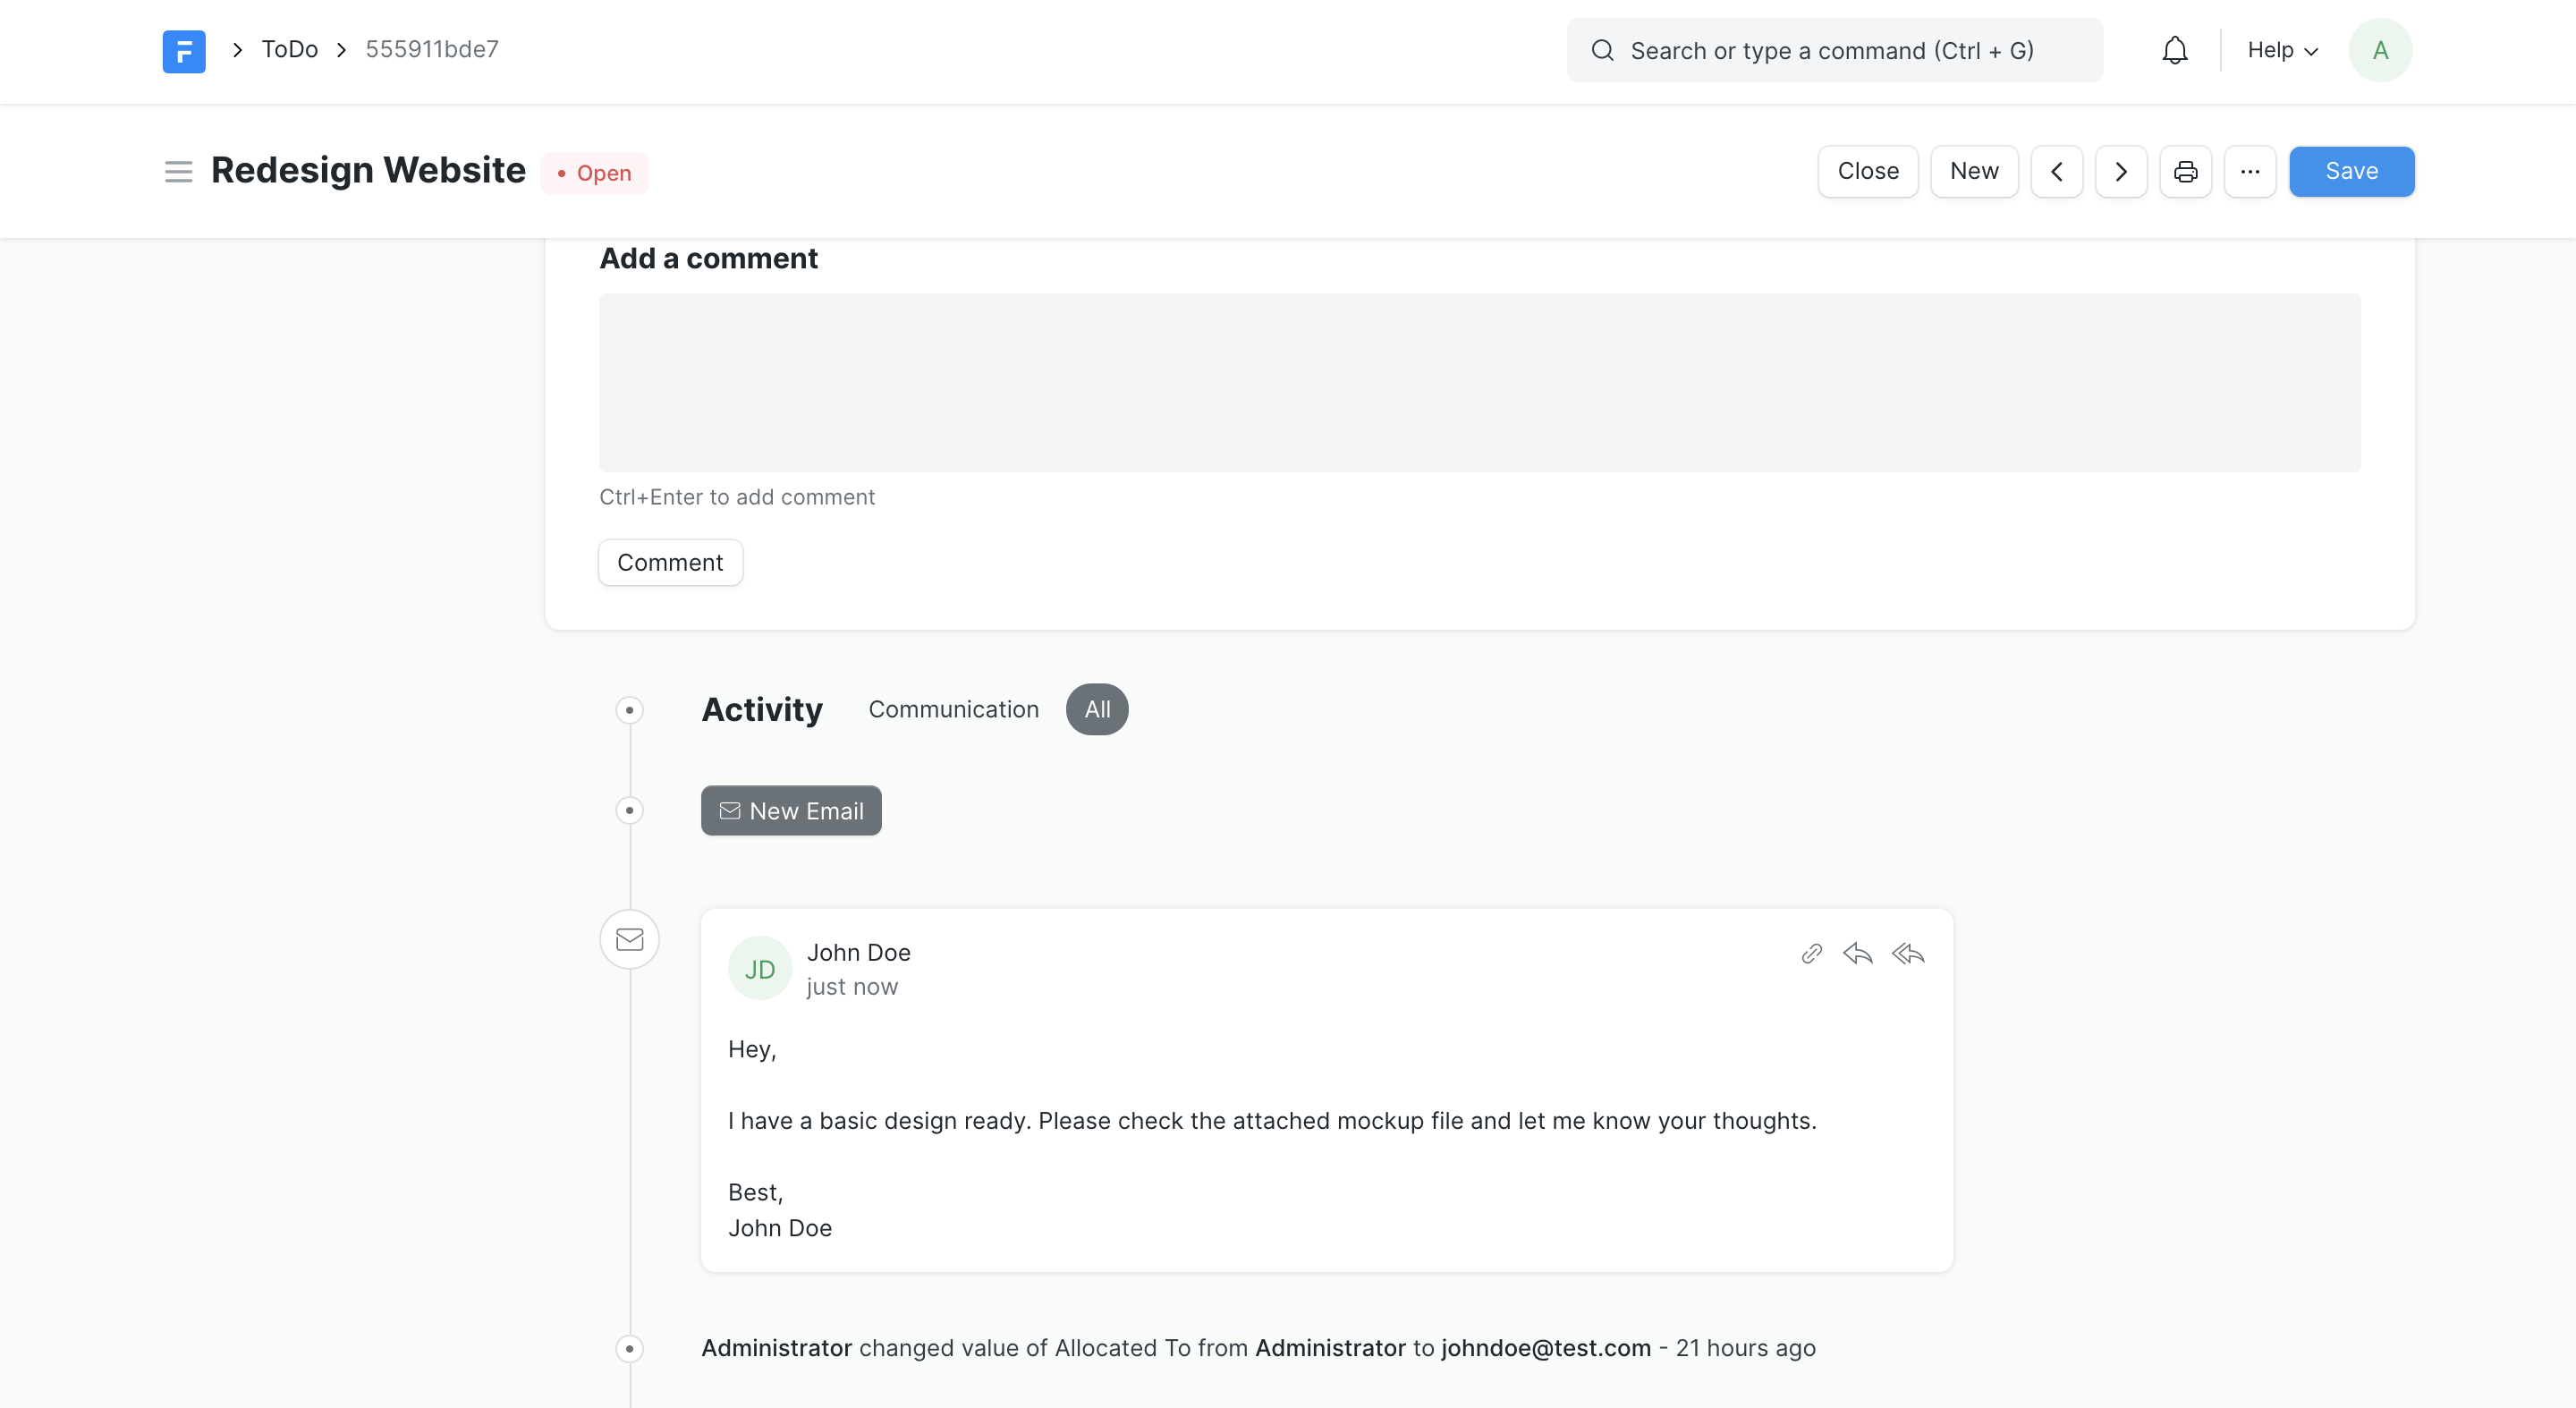This screenshot has width=2576, height=1408.
Task: Open the three-dots more menu
Action: tap(2249, 172)
